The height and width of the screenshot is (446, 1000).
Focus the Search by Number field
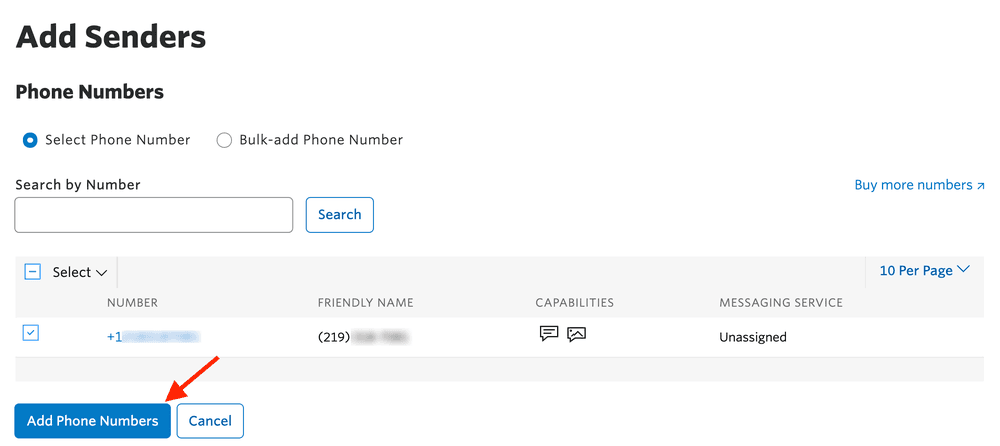point(154,215)
